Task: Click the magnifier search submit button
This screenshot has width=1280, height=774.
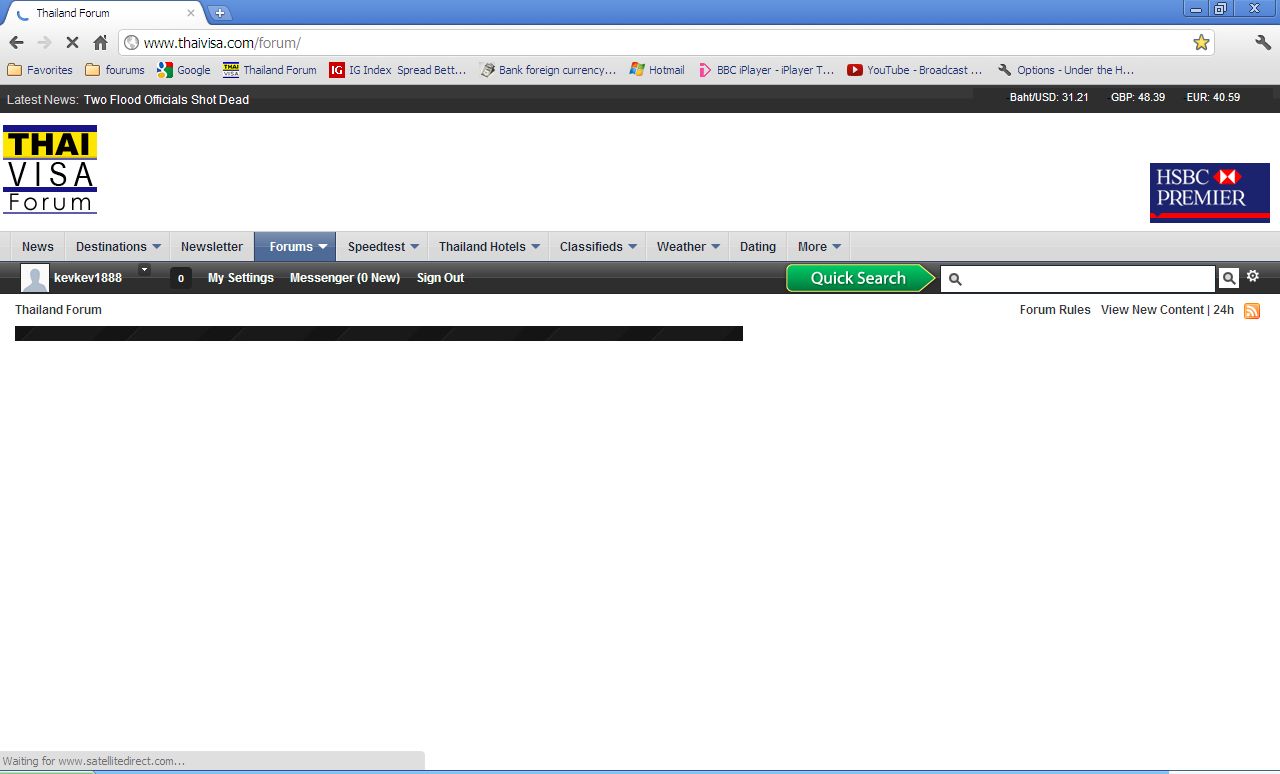Action: click(x=1228, y=278)
